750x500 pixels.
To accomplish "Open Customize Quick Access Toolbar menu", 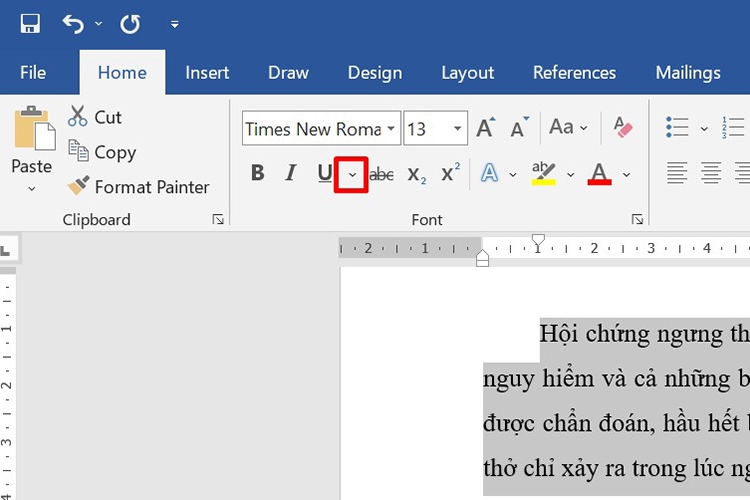I will [175, 24].
